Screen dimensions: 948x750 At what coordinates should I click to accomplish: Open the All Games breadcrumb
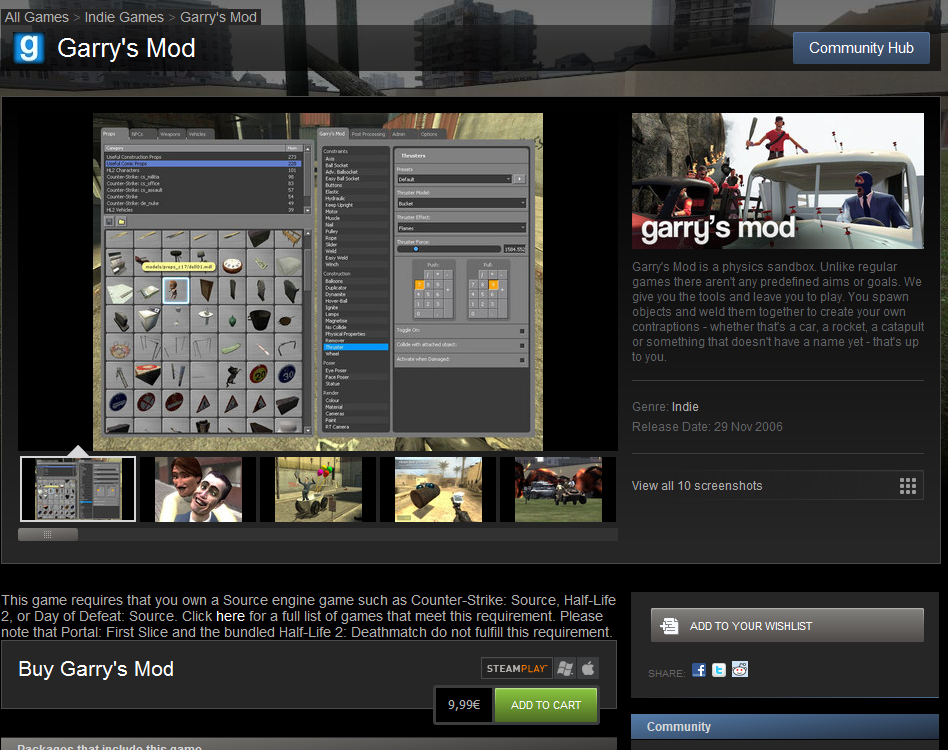37,17
